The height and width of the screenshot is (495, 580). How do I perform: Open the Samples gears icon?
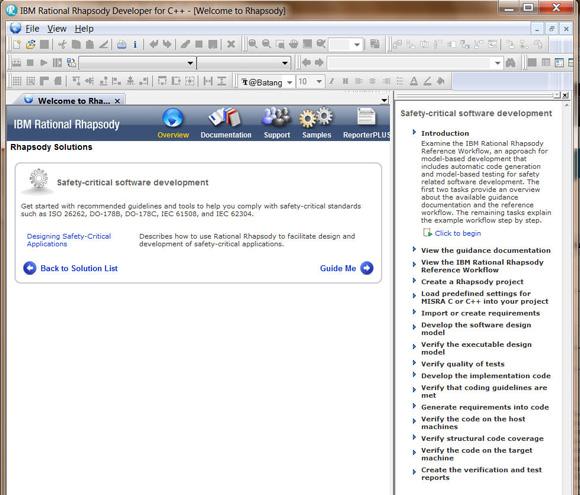pos(316,117)
